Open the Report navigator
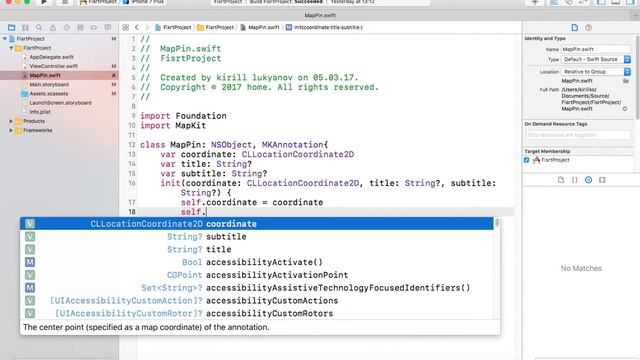Image resolution: width=640 pixels, height=360 pixels. pyautogui.click(x=108, y=27)
